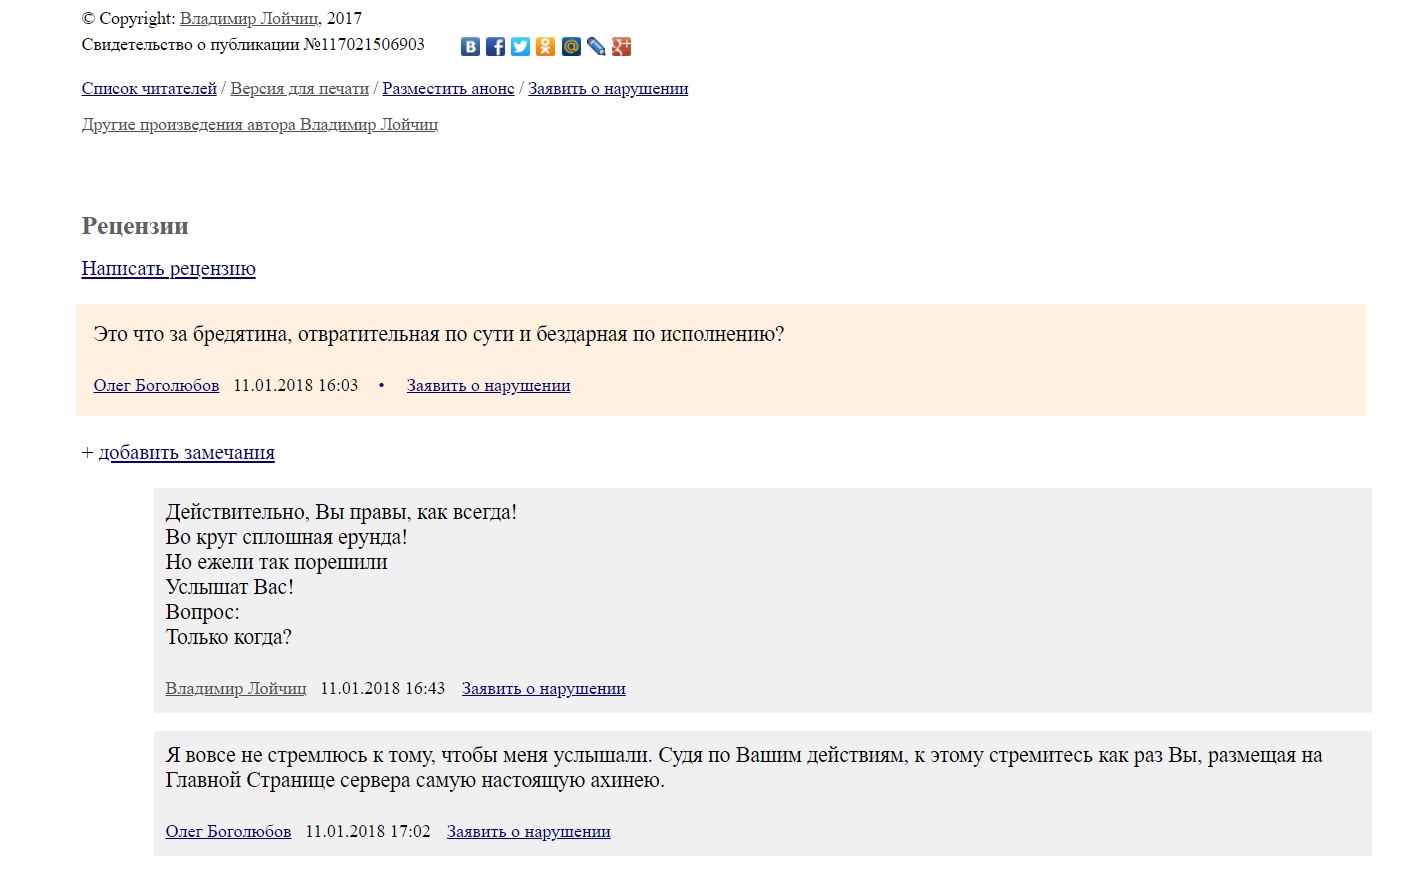Report the reply dated 11.01.2018 17:02

coord(529,831)
